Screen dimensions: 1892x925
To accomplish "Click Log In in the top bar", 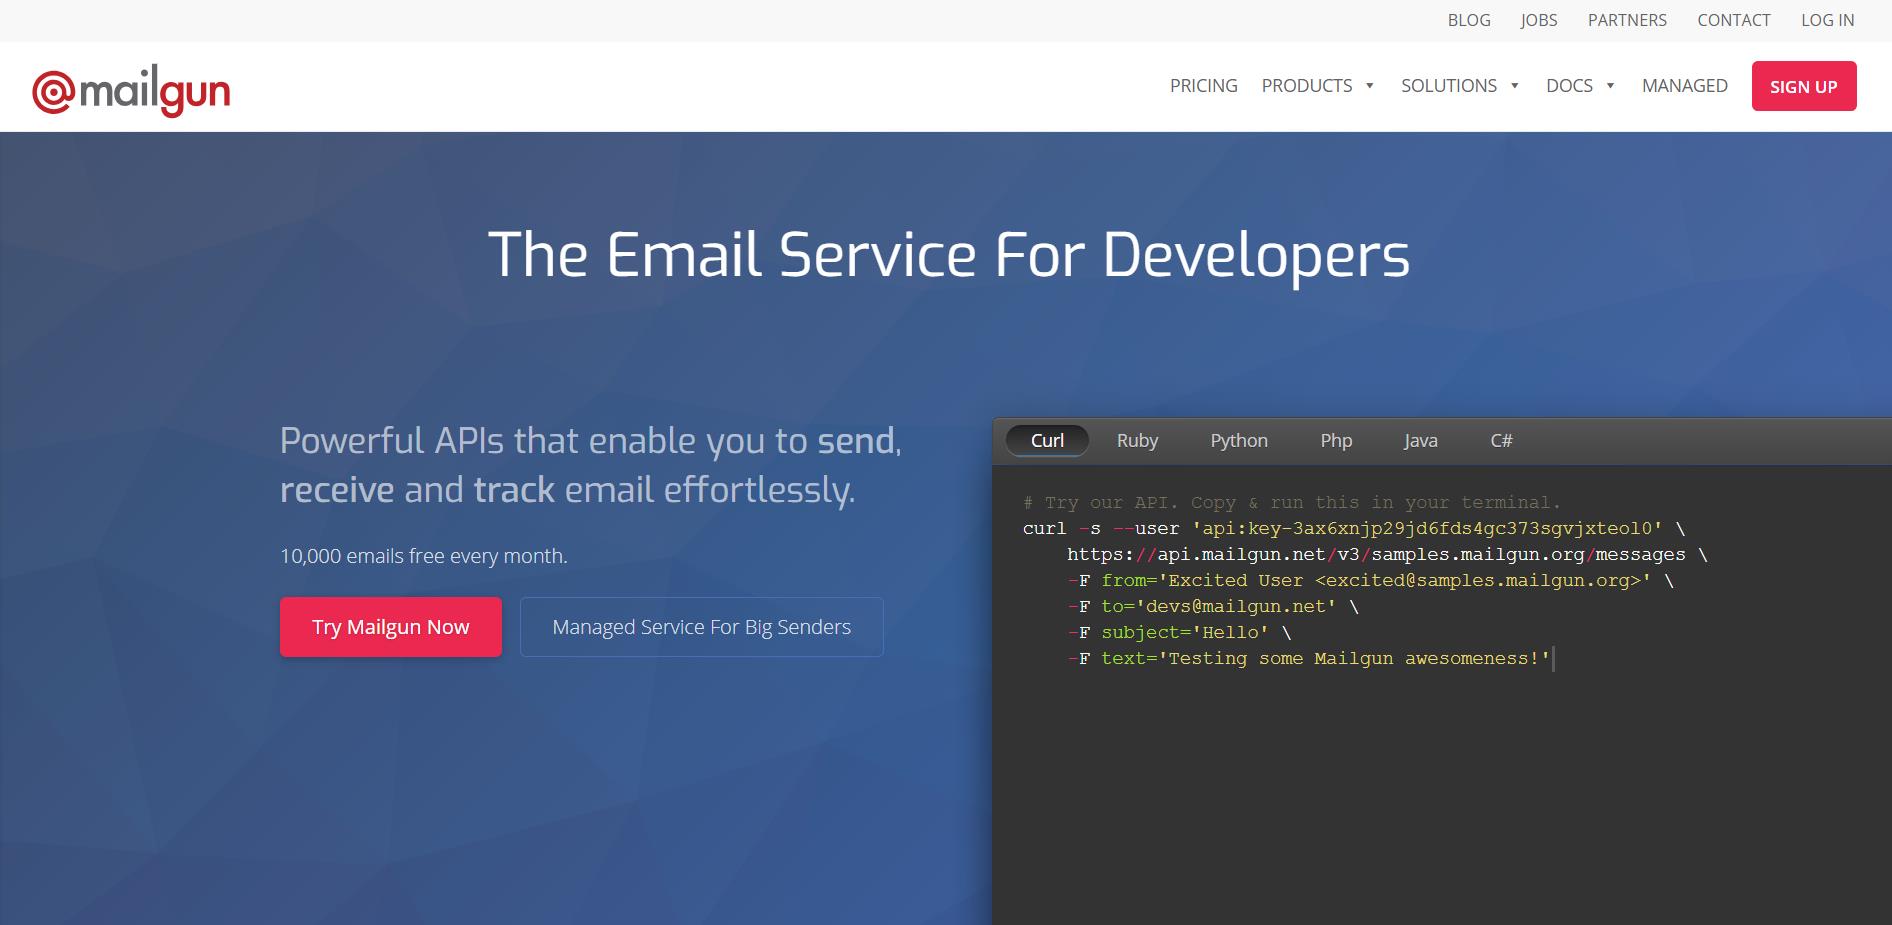I will [1827, 20].
